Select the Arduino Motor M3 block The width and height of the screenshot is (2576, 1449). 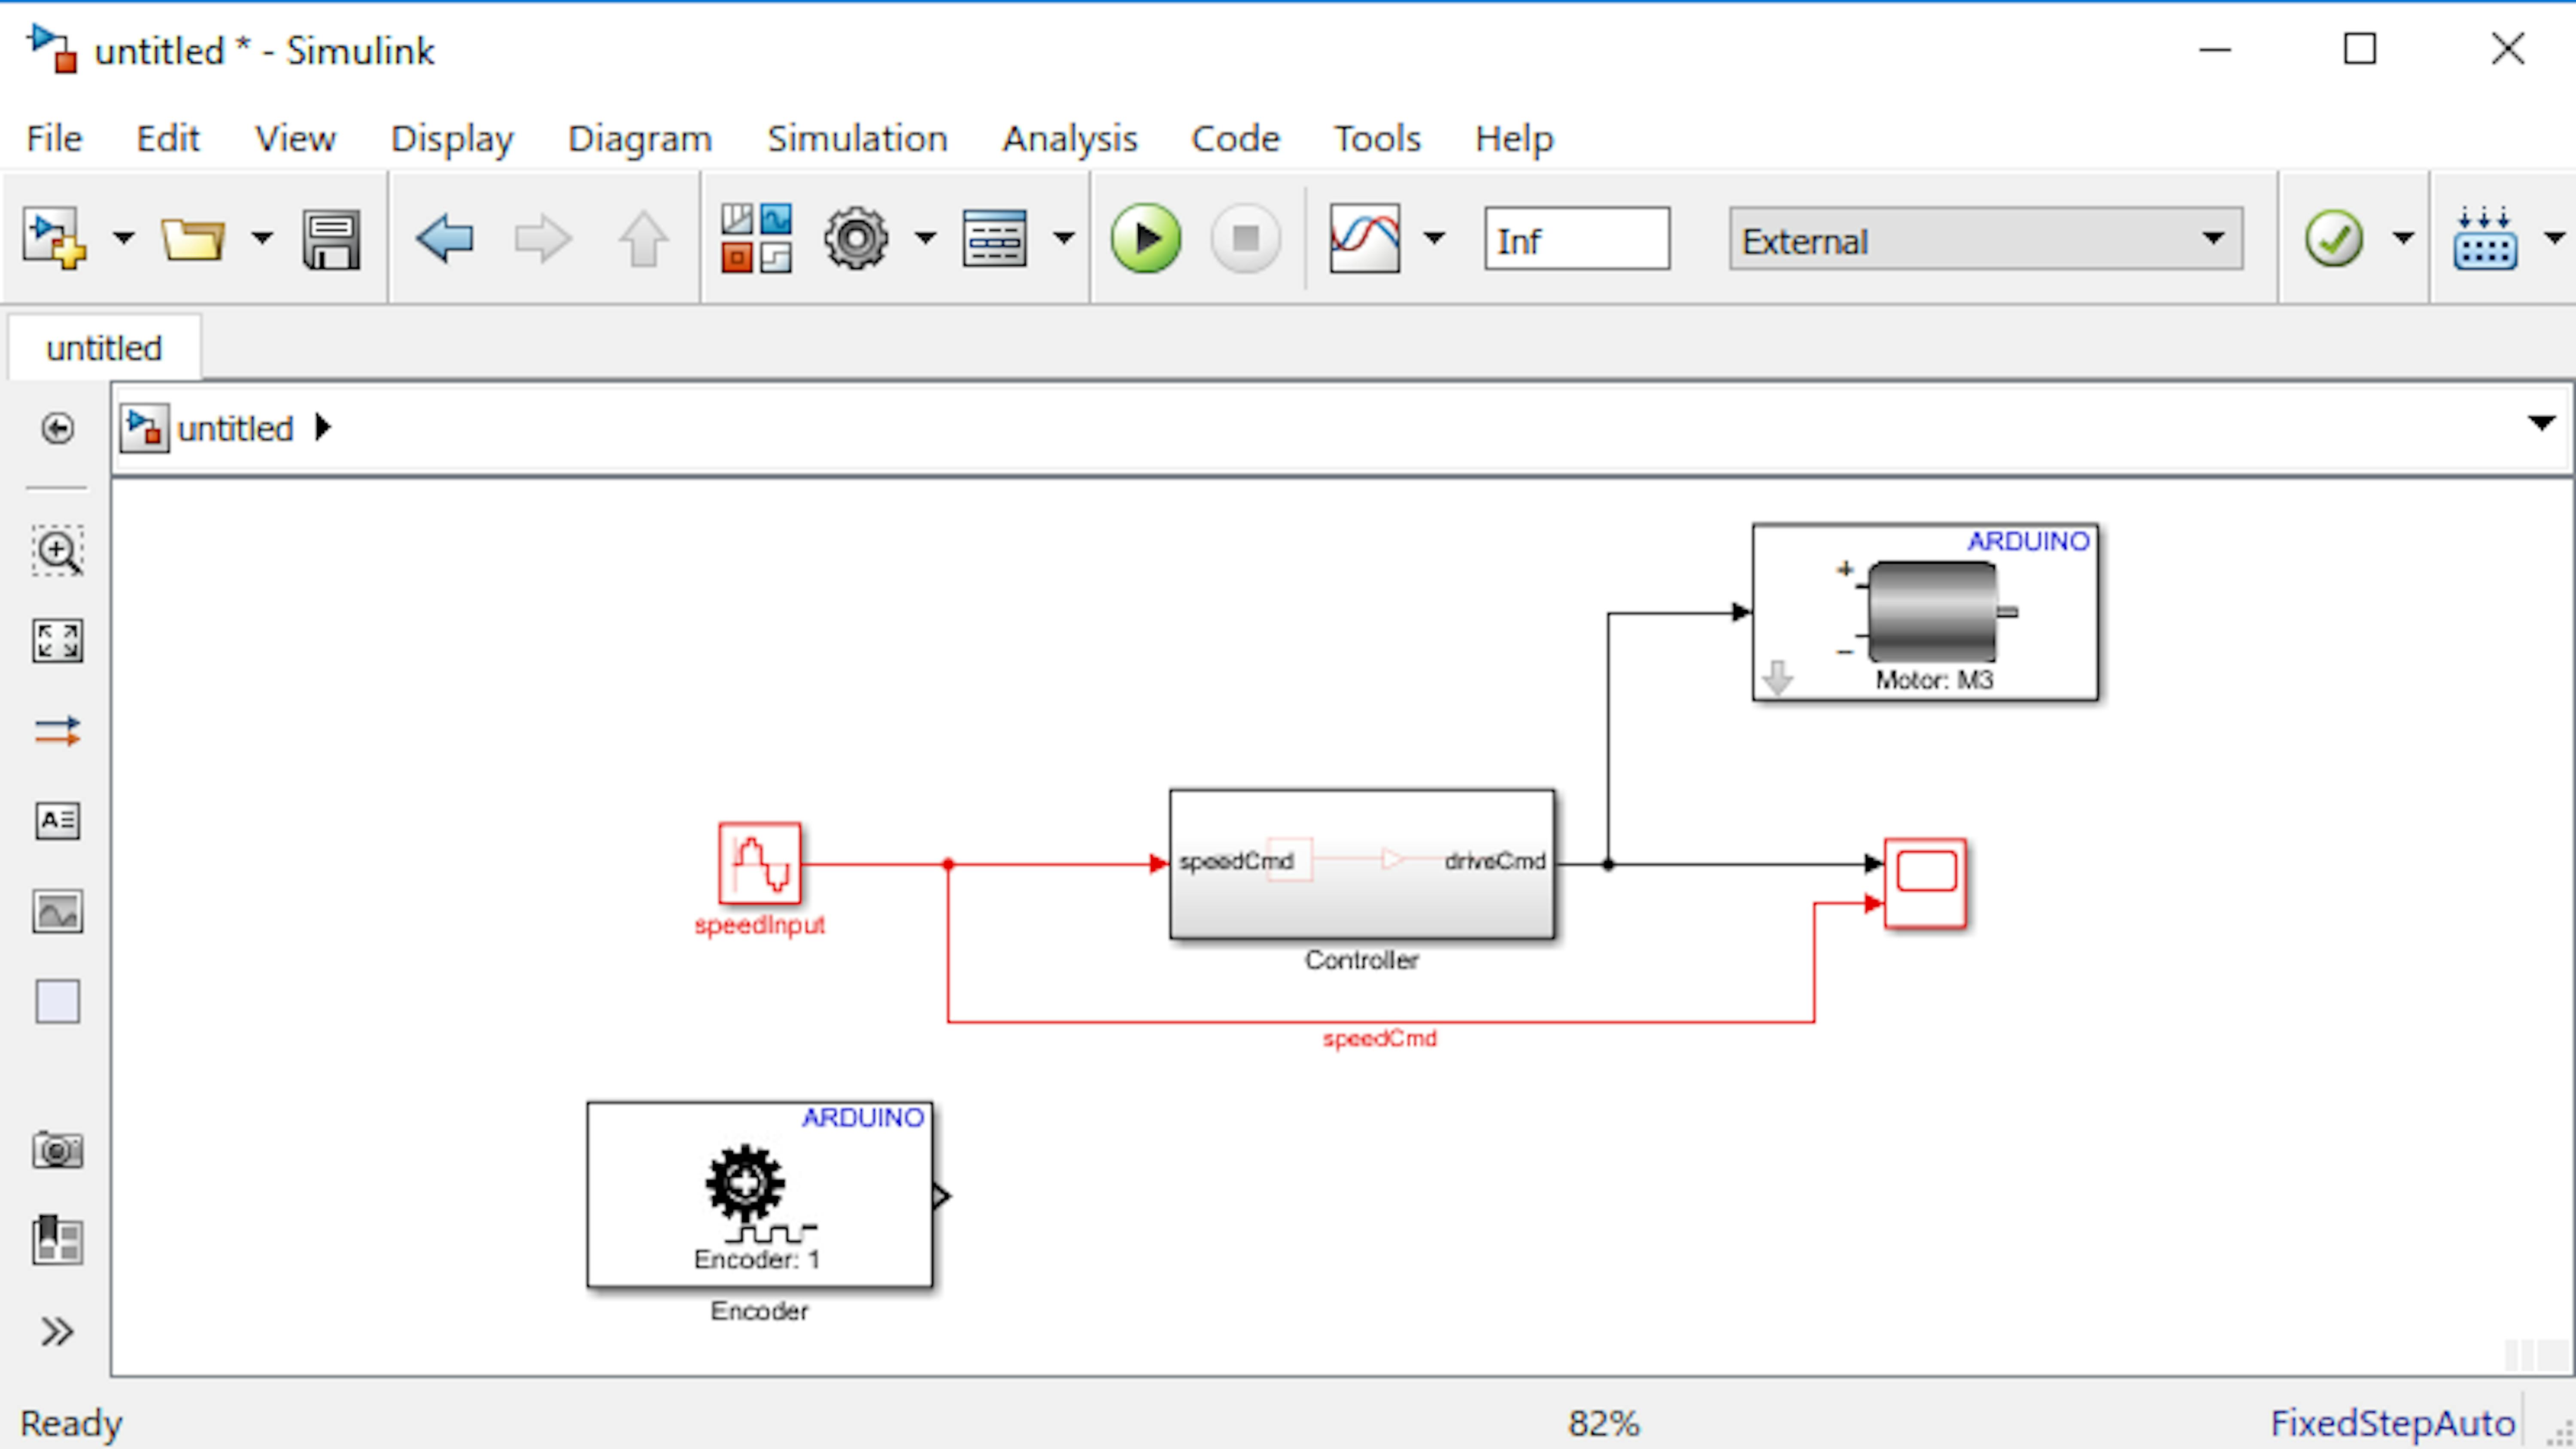click(1925, 612)
